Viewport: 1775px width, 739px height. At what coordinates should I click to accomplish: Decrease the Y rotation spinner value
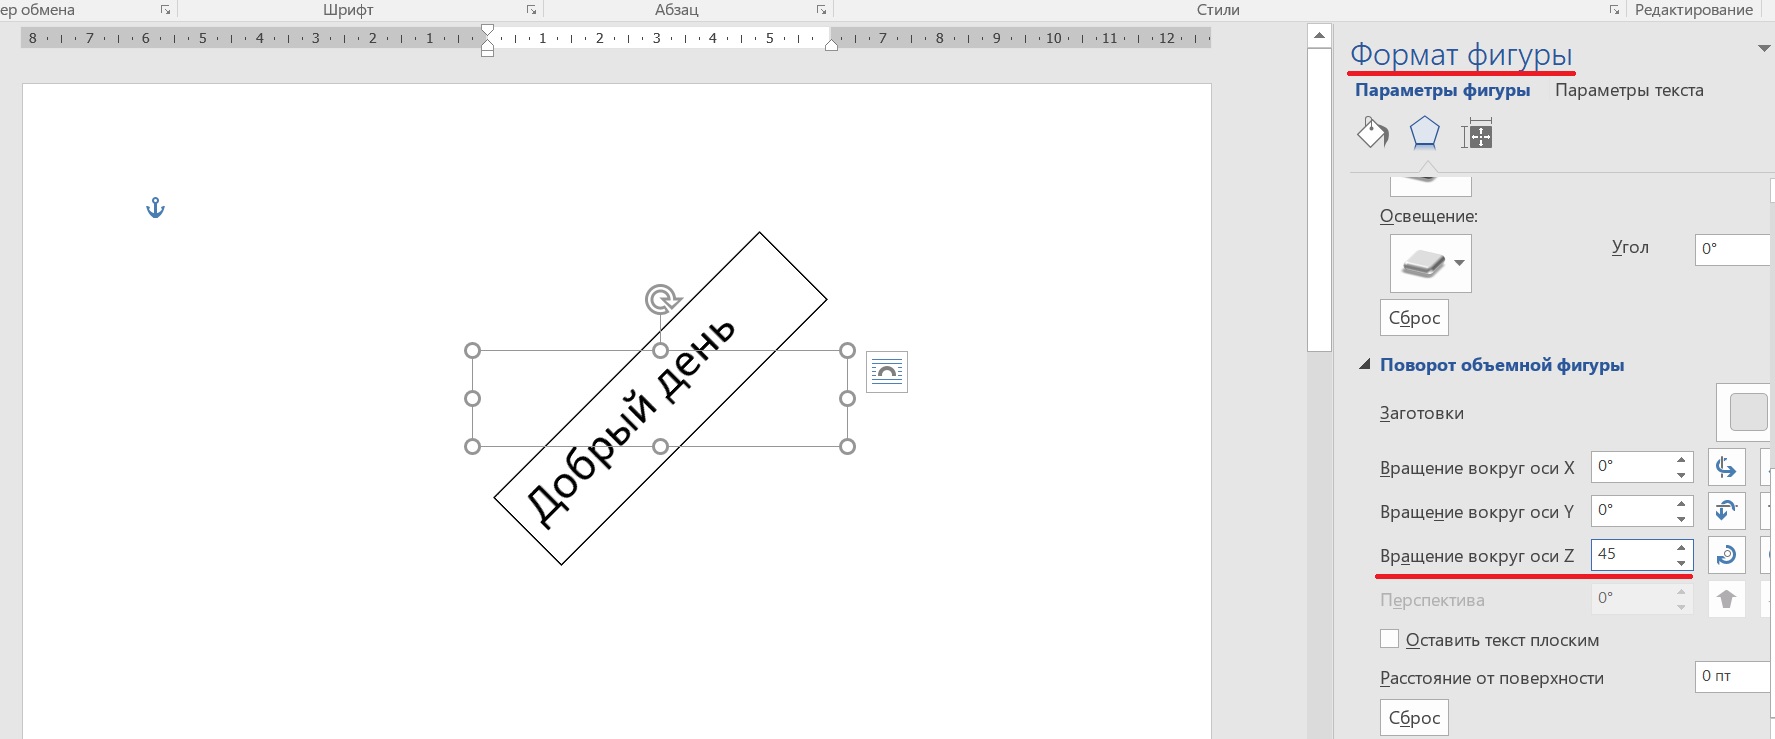tap(1682, 519)
